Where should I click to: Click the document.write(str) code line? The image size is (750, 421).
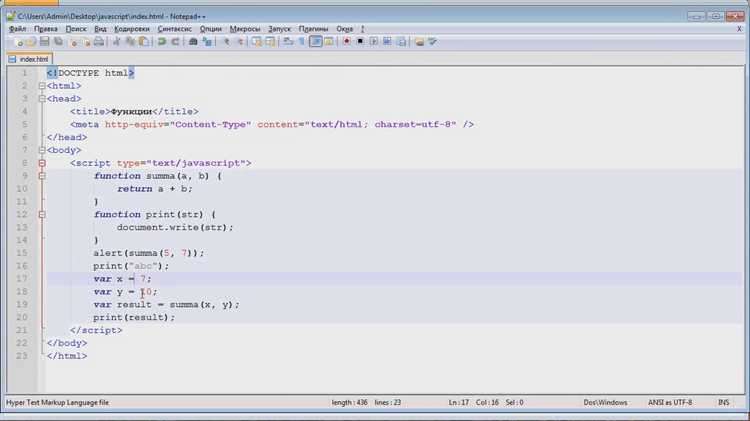[x=175, y=228]
